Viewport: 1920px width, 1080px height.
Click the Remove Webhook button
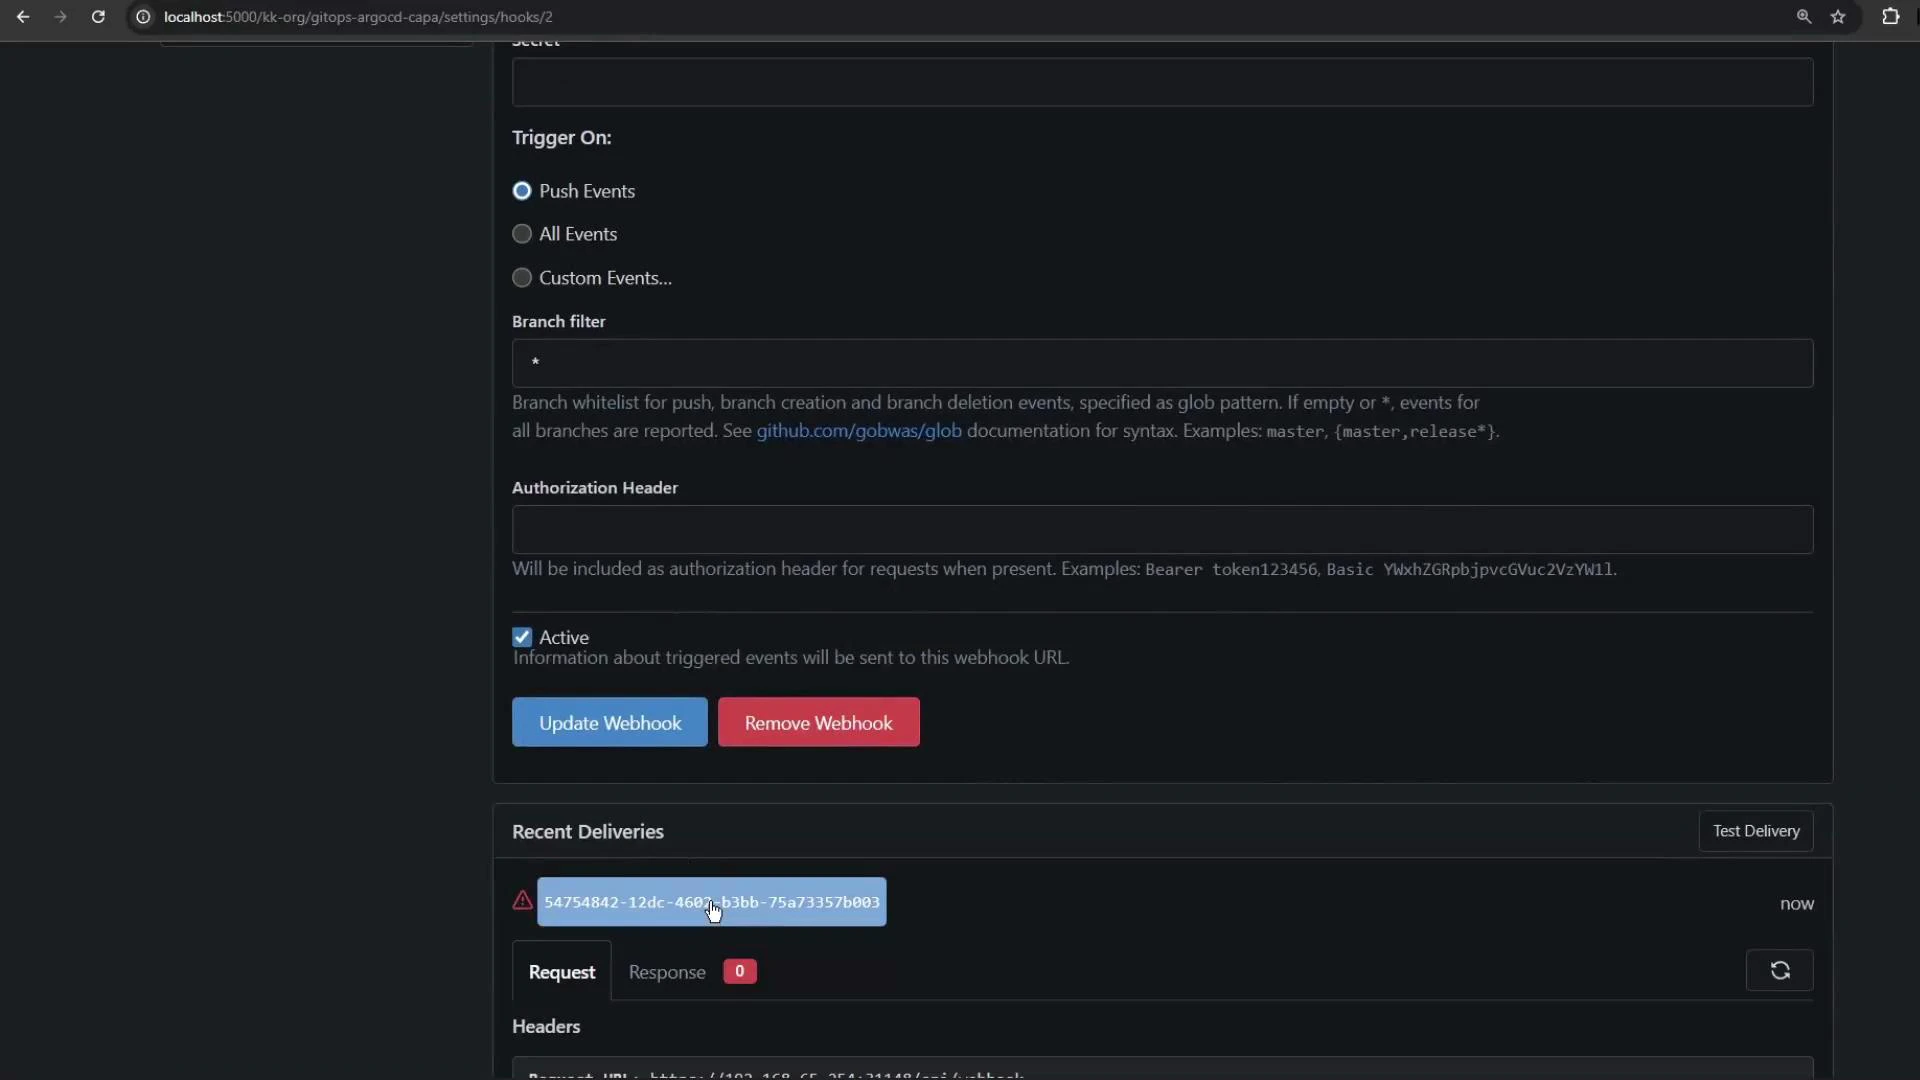(818, 722)
